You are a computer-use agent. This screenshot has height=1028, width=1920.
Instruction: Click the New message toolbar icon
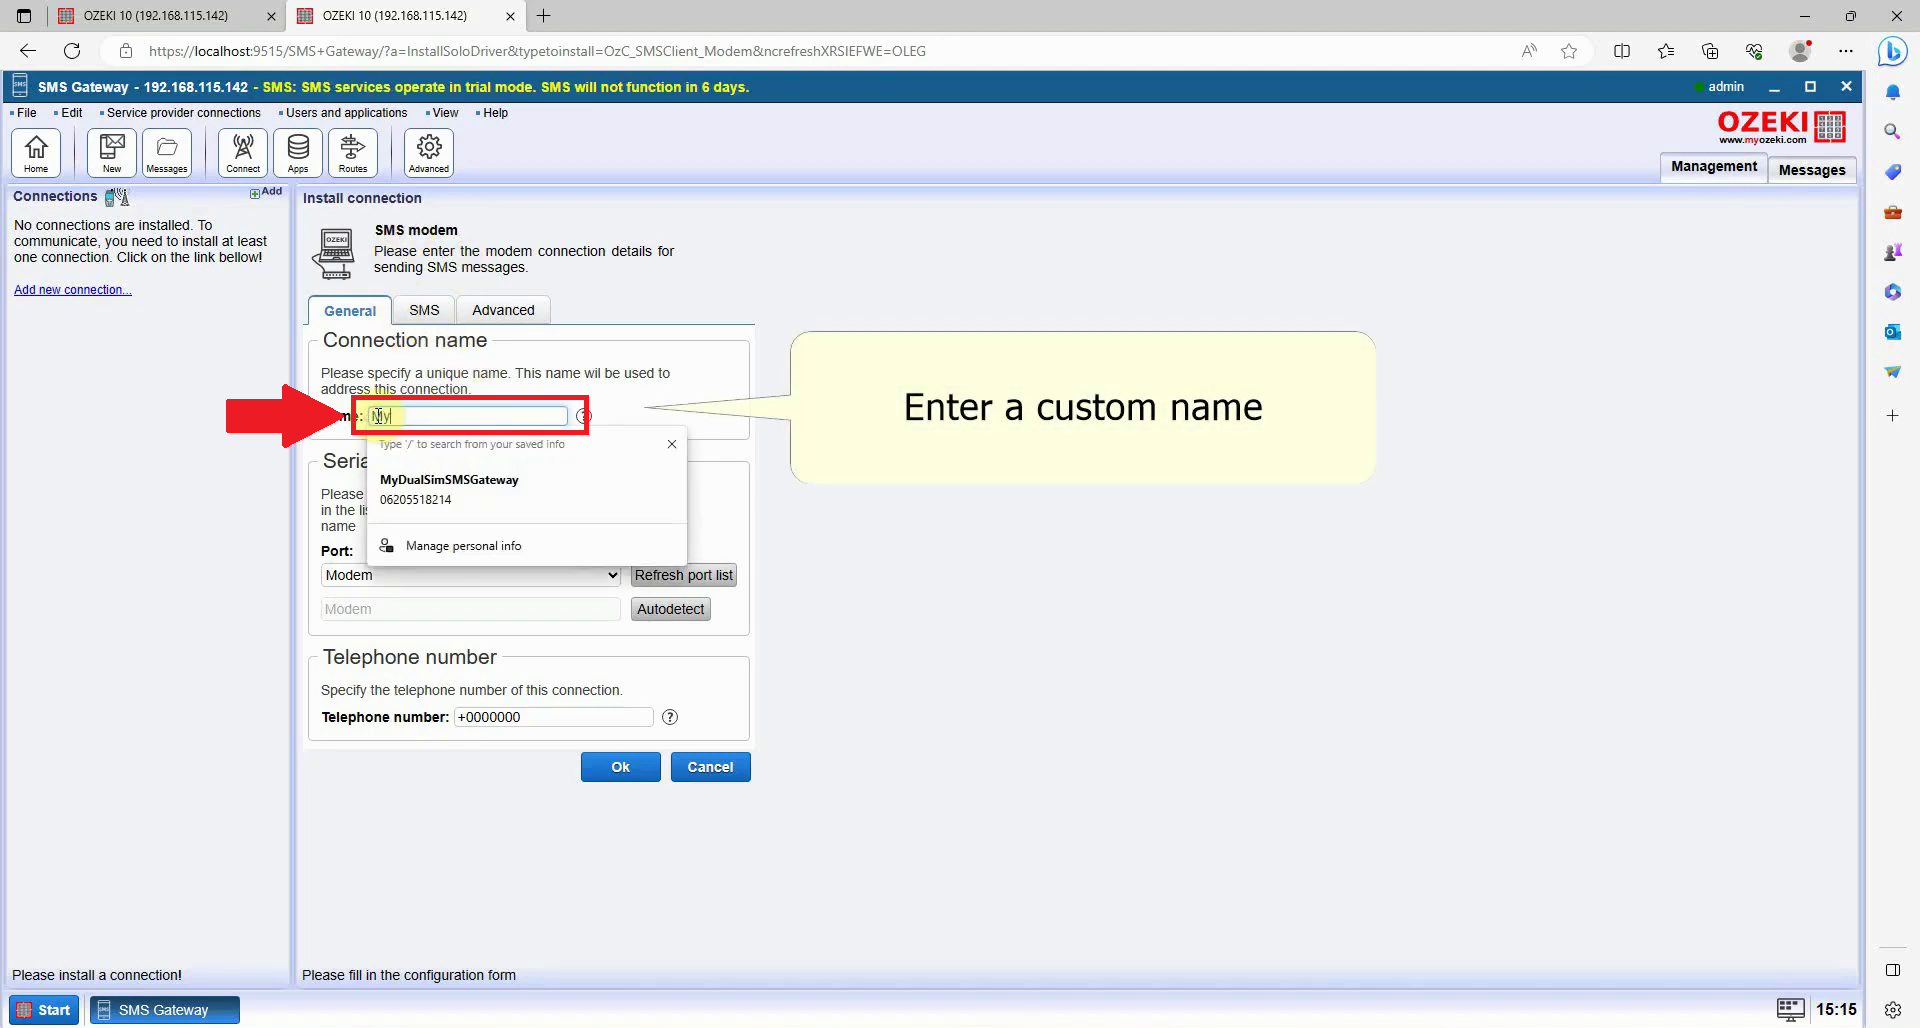tap(112, 153)
